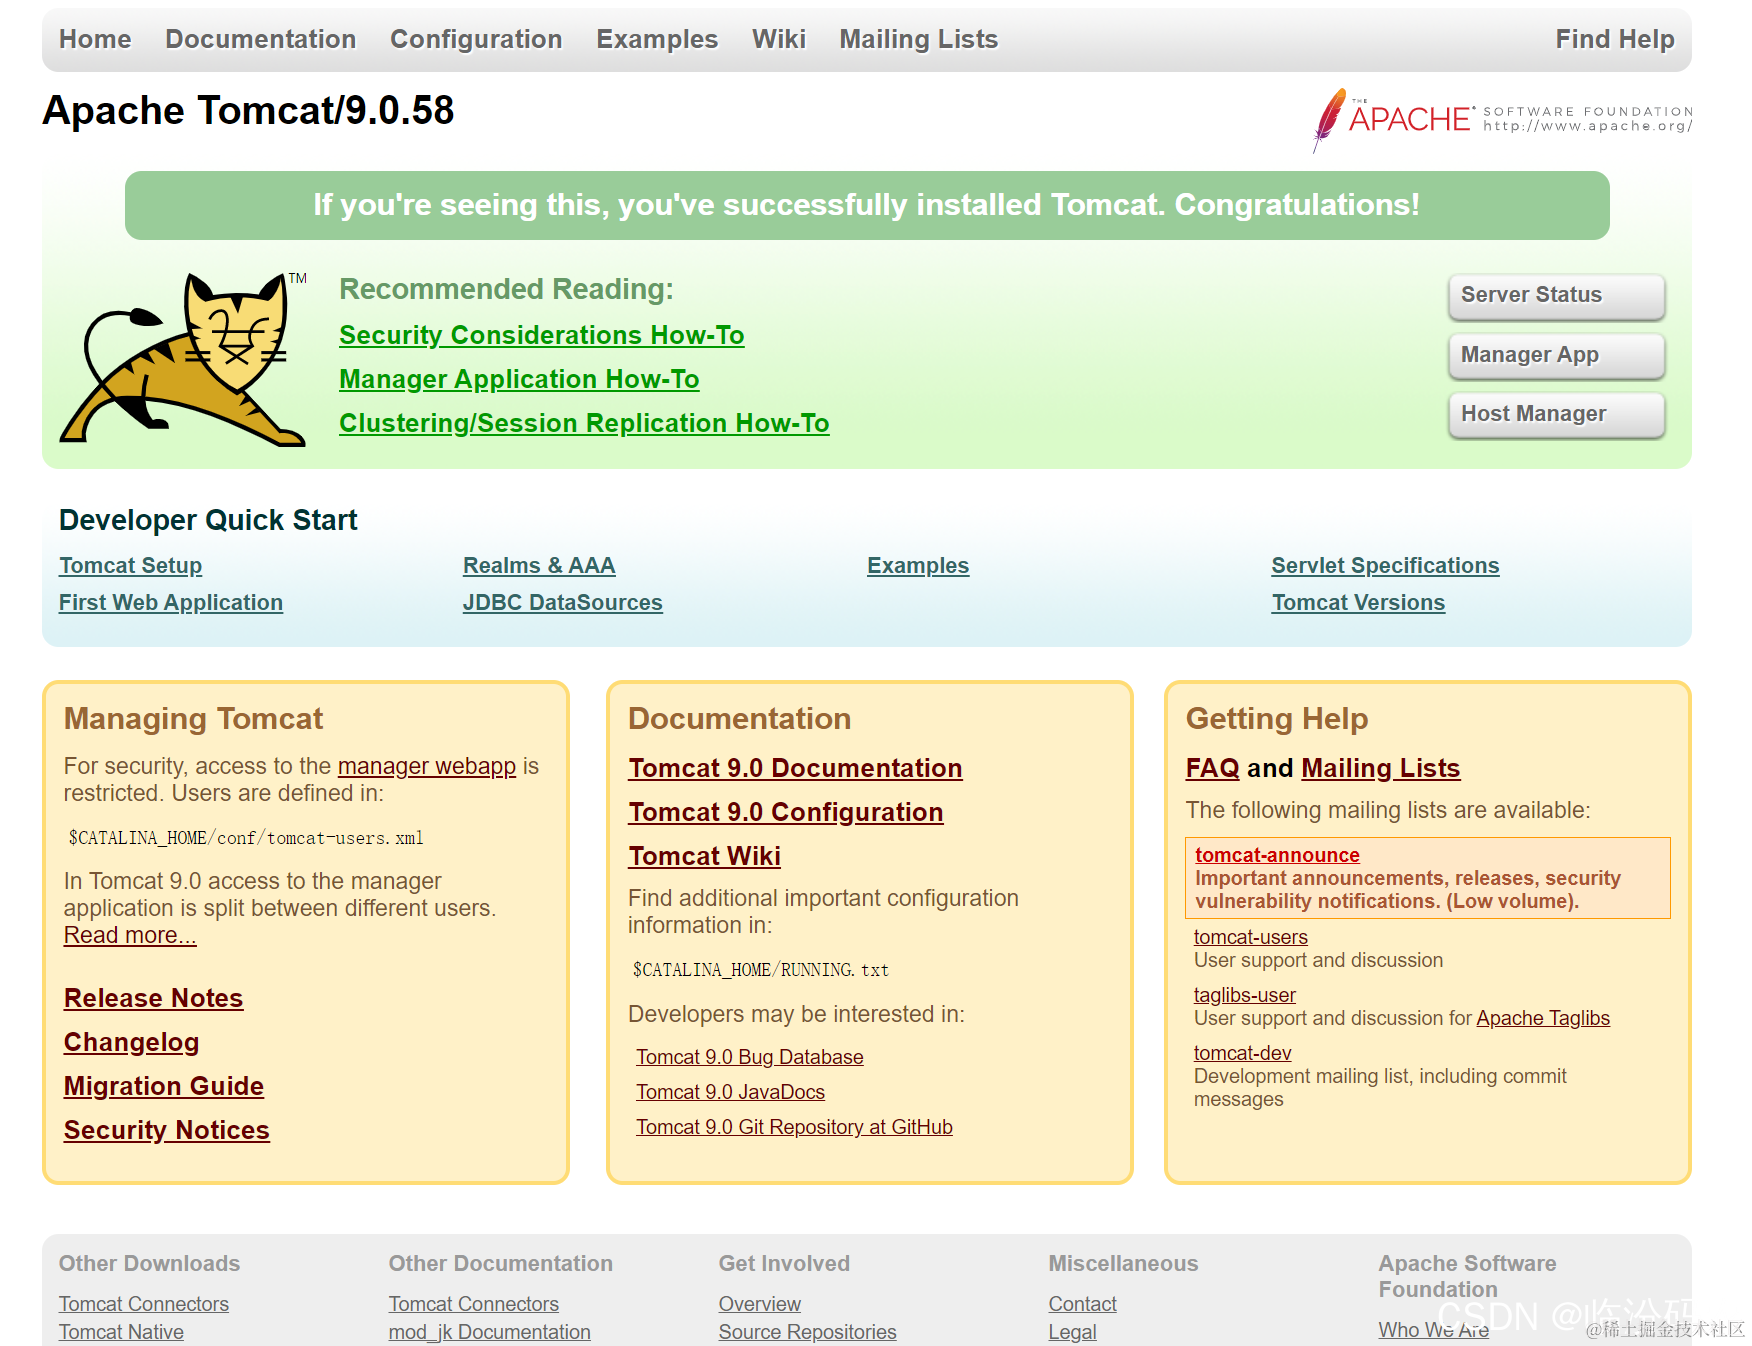Open Tomcat Connectors under Other Documentation
The width and height of the screenshot is (1752, 1346).
click(x=474, y=1304)
